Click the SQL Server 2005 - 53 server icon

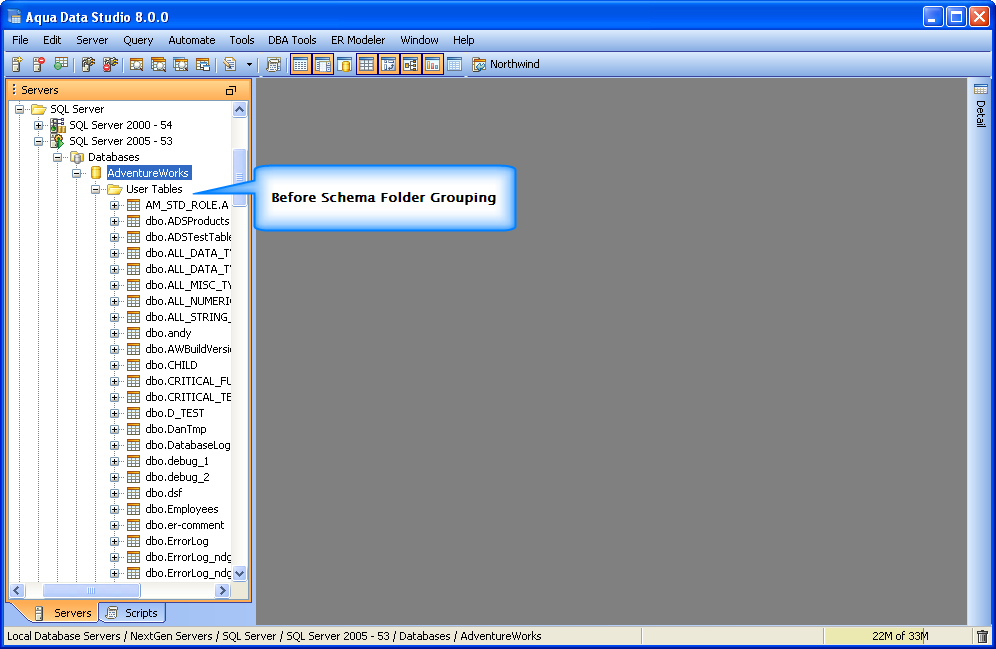(x=58, y=141)
